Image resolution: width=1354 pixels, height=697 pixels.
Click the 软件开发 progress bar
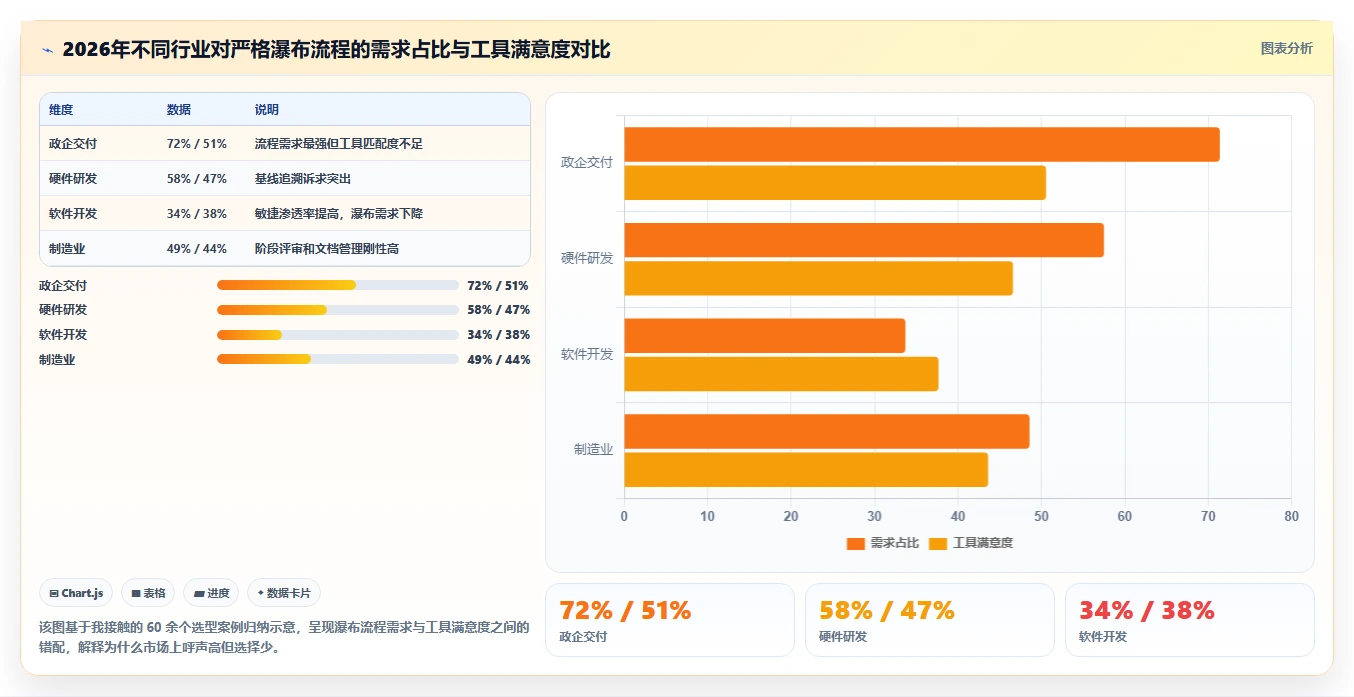338,335
